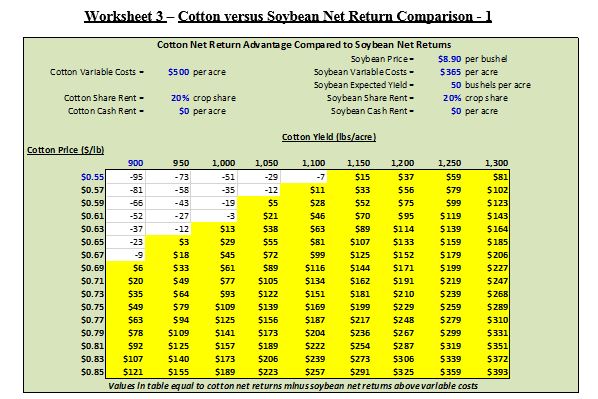Click the $248 cell in the $0.77 row

[403, 320]
